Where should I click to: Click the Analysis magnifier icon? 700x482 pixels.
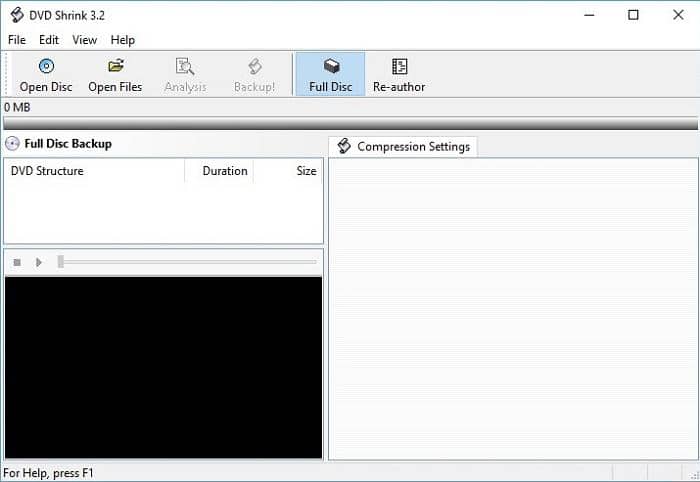tap(185, 66)
